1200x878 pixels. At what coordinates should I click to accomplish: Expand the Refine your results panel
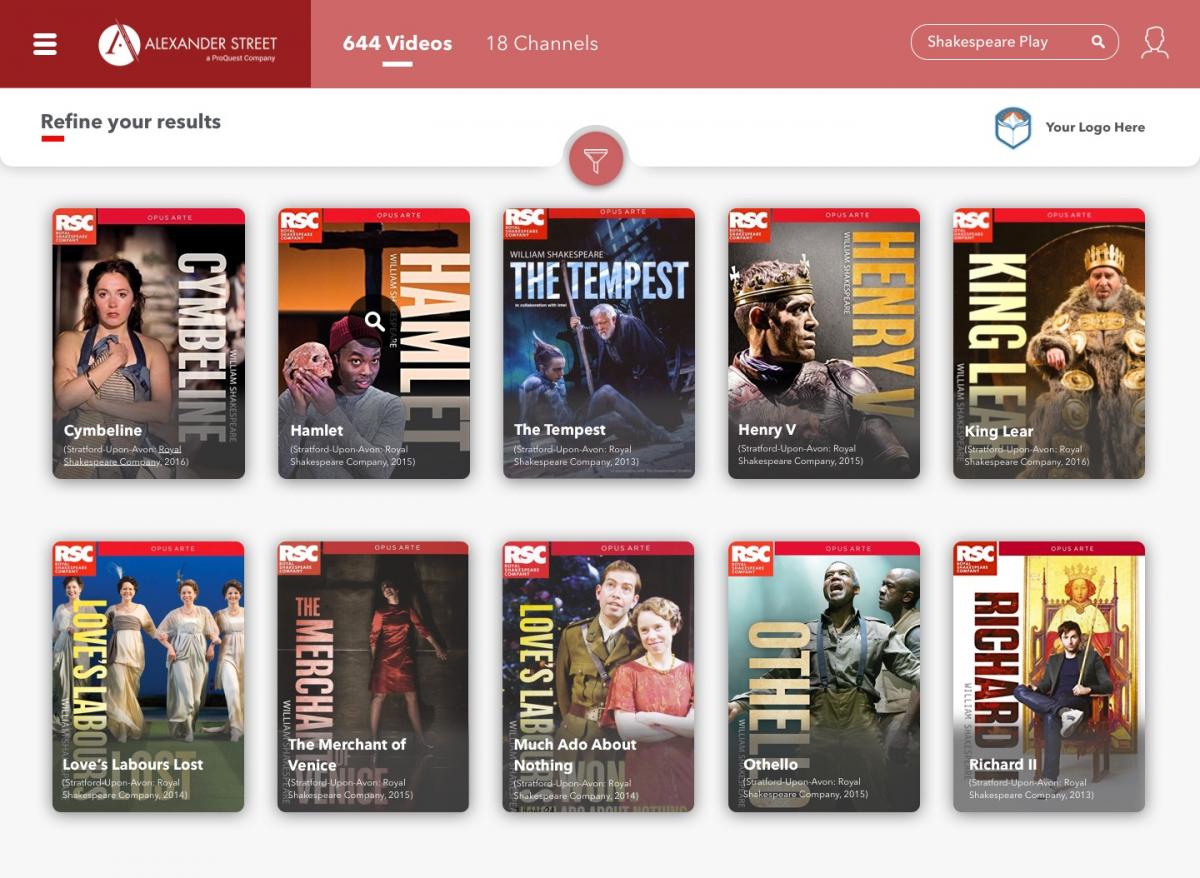130,122
